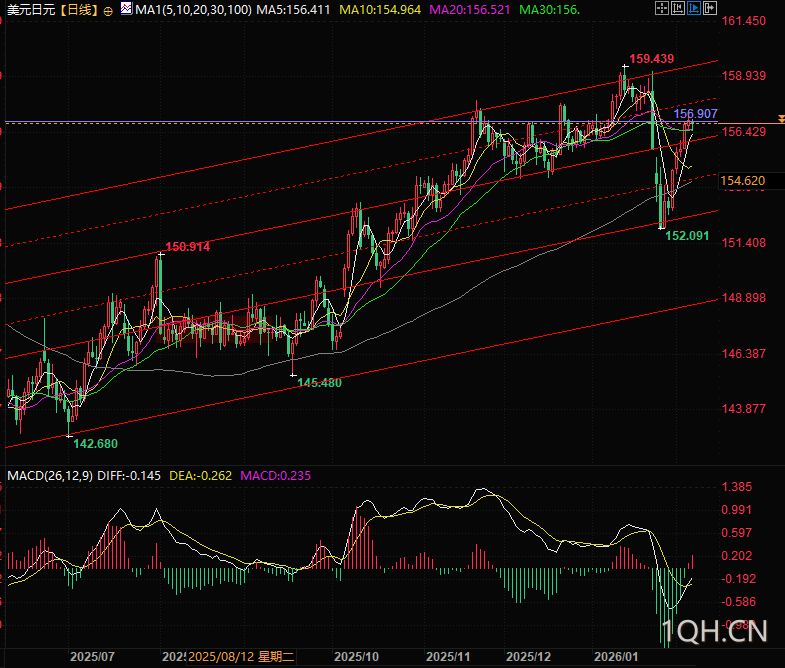Screen dimensions: 785x668
Task: Open MA1(5,10,20,30,100) indicator settings
Action: click(187, 10)
